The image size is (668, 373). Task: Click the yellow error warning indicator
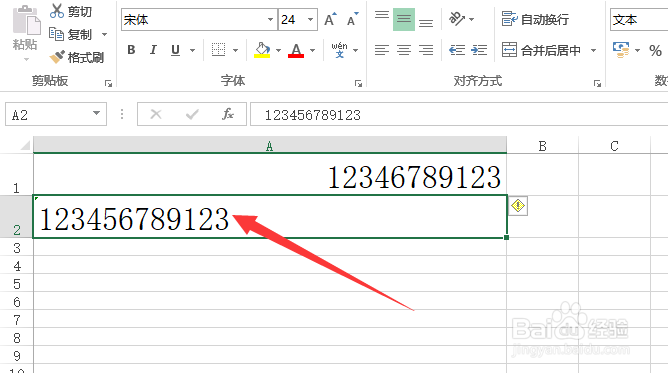518,206
